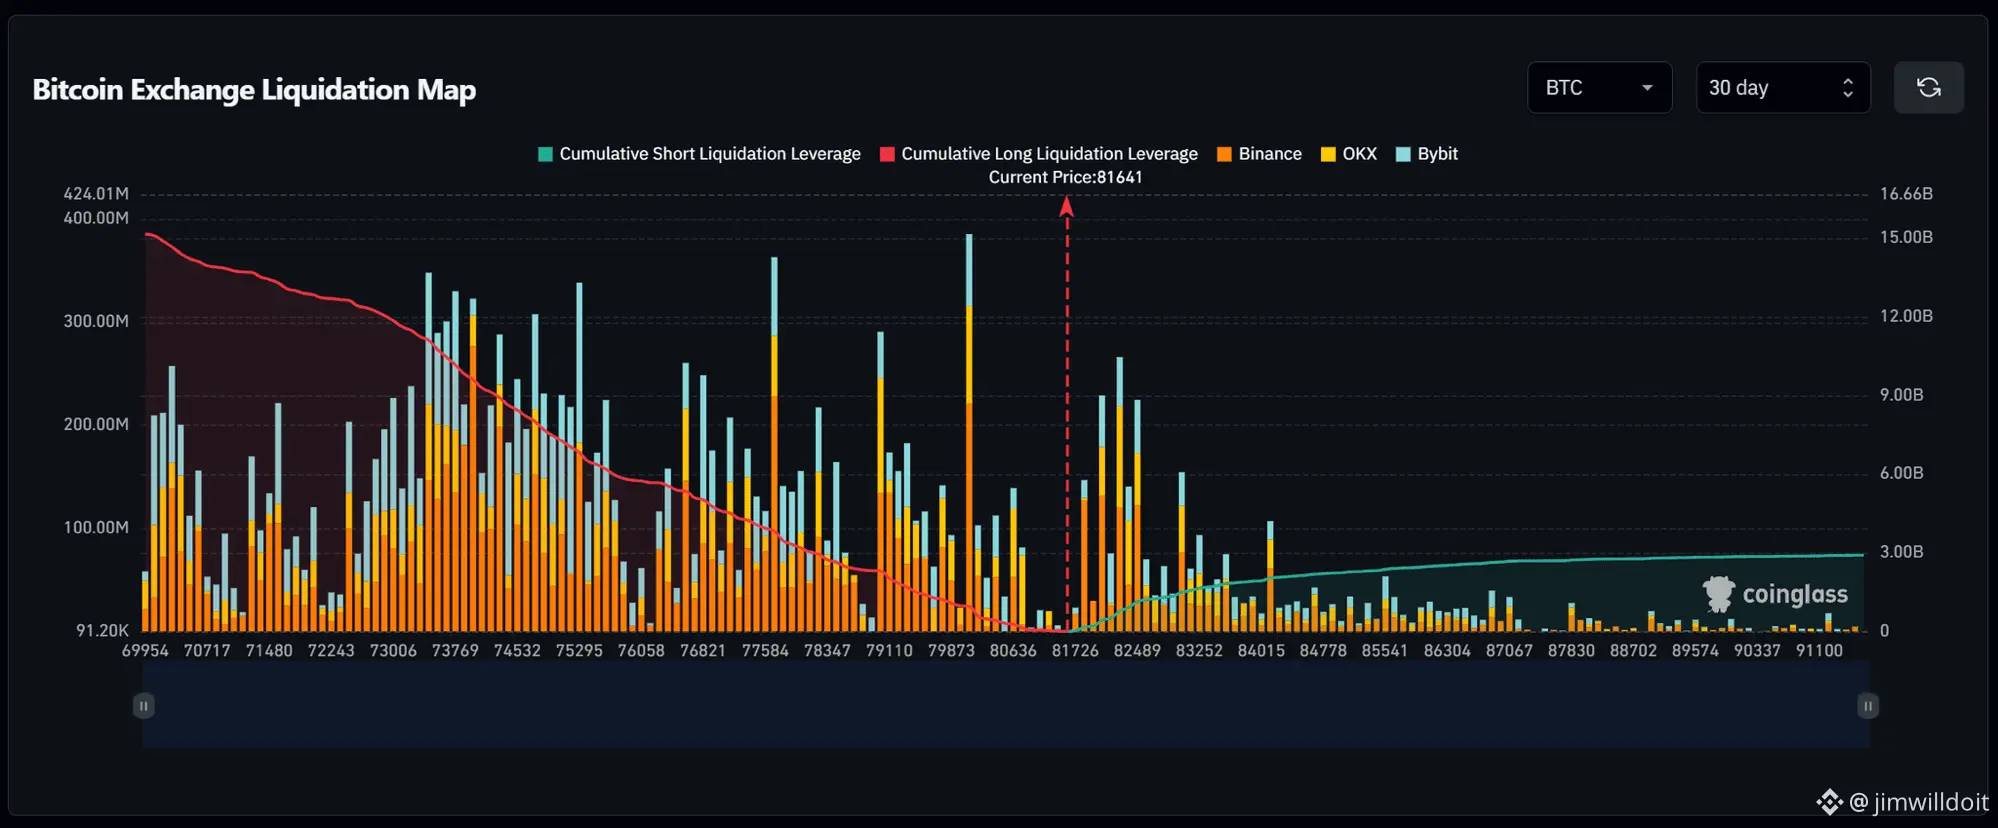This screenshot has width=1998, height=828.
Task: Click the 88702 price axis label
Action: pos(1633,651)
